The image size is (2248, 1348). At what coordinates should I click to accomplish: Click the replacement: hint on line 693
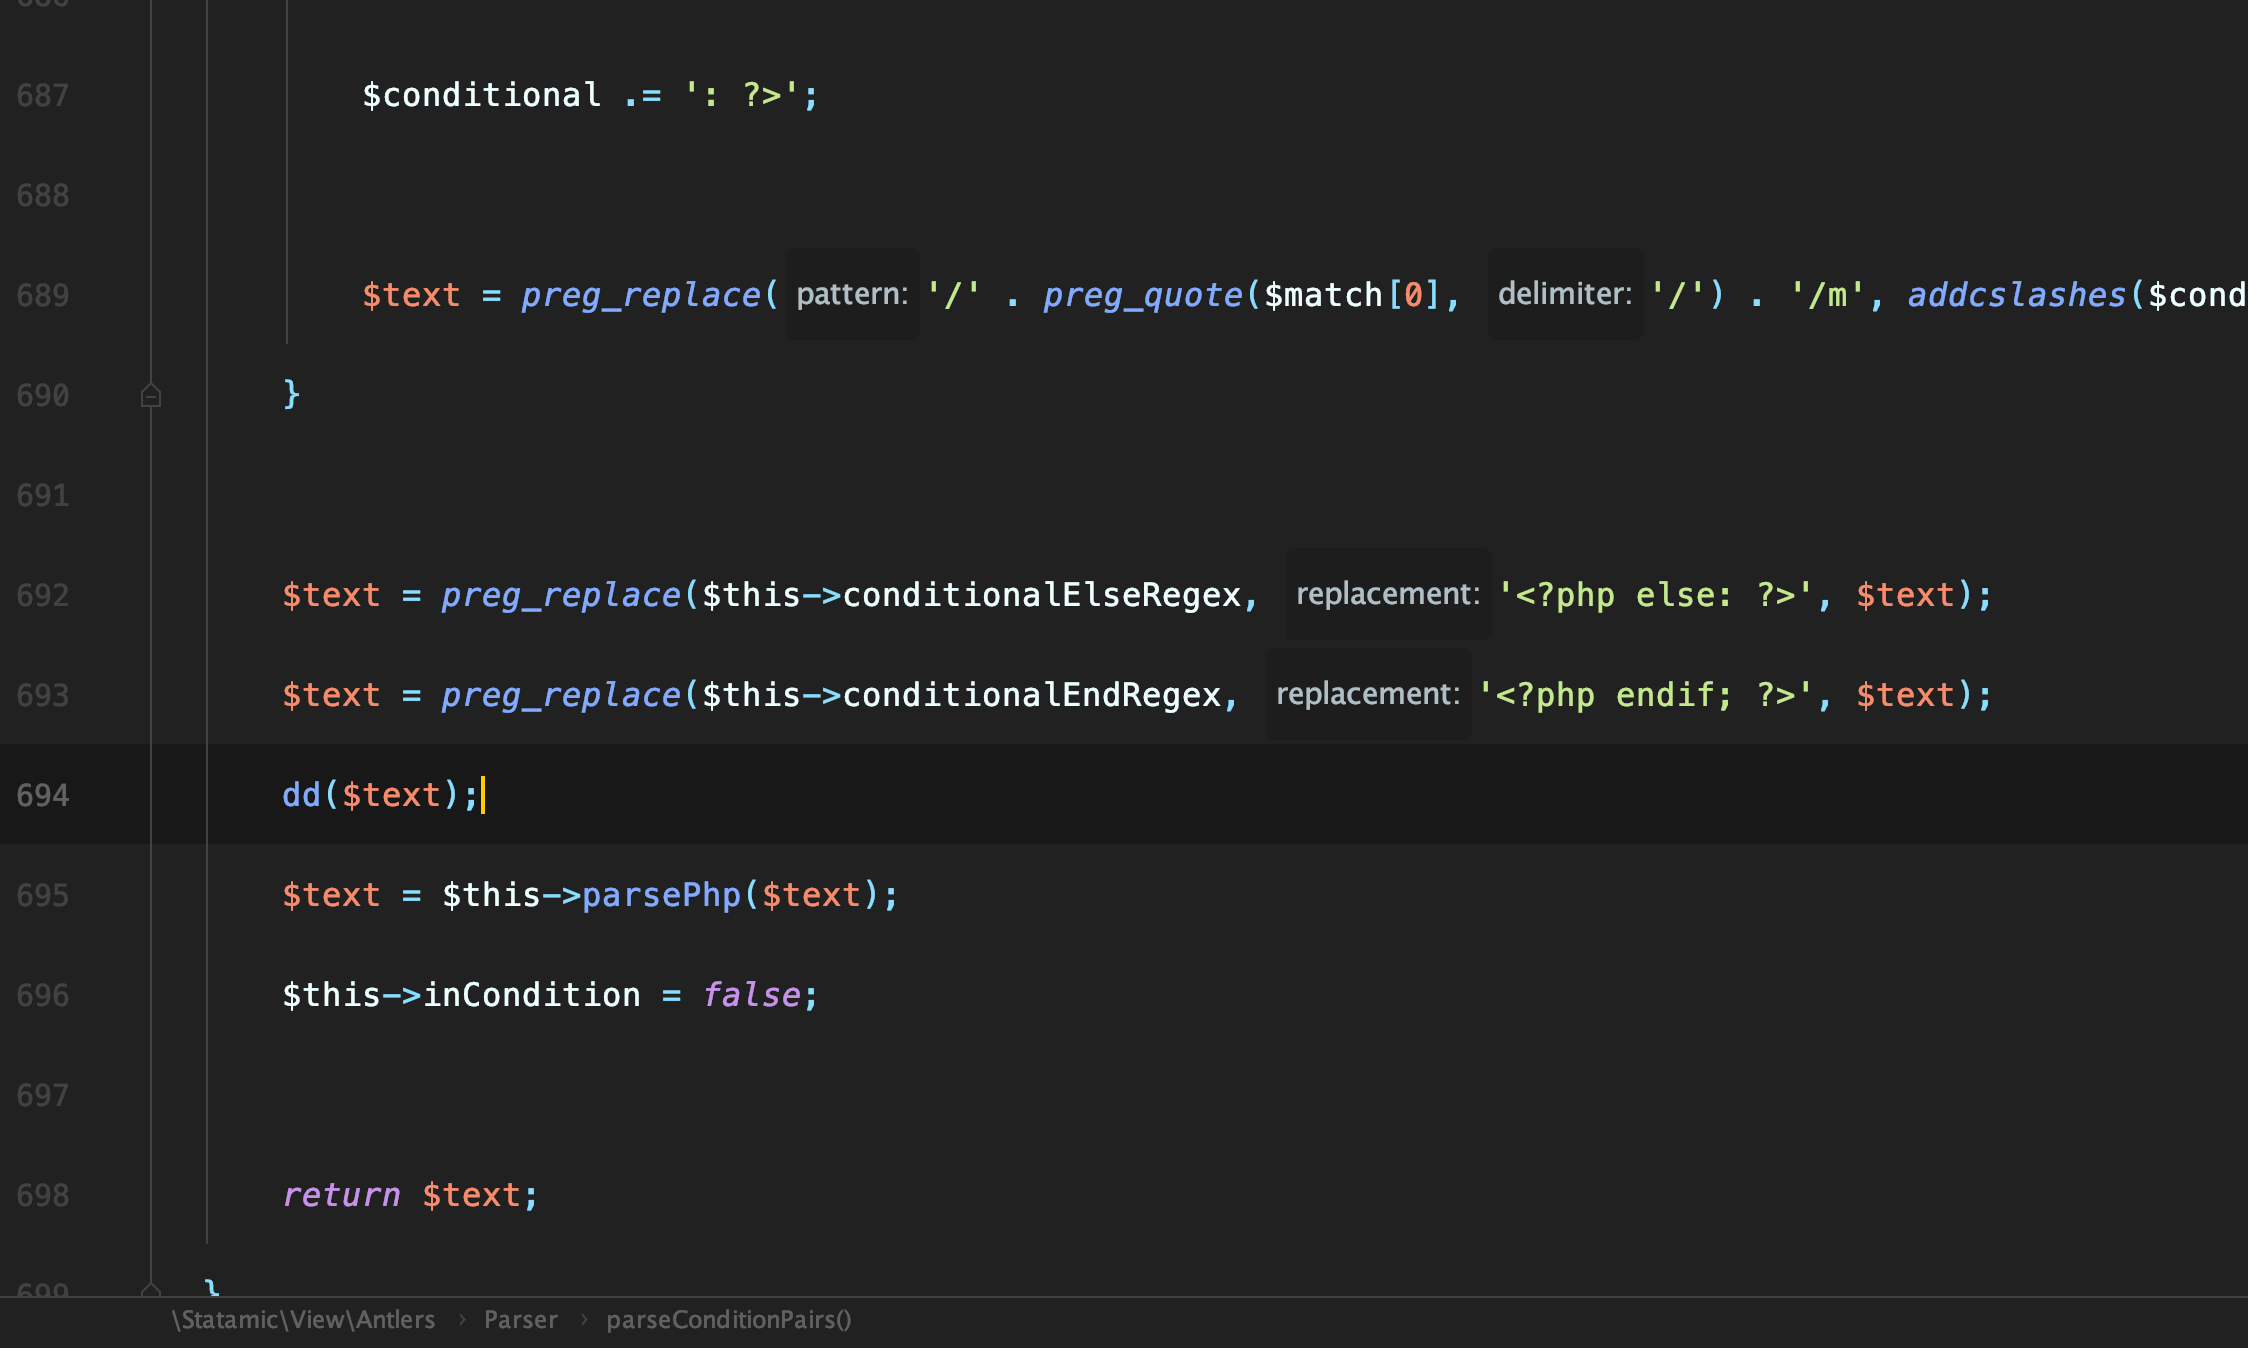pyautogui.click(x=1369, y=694)
